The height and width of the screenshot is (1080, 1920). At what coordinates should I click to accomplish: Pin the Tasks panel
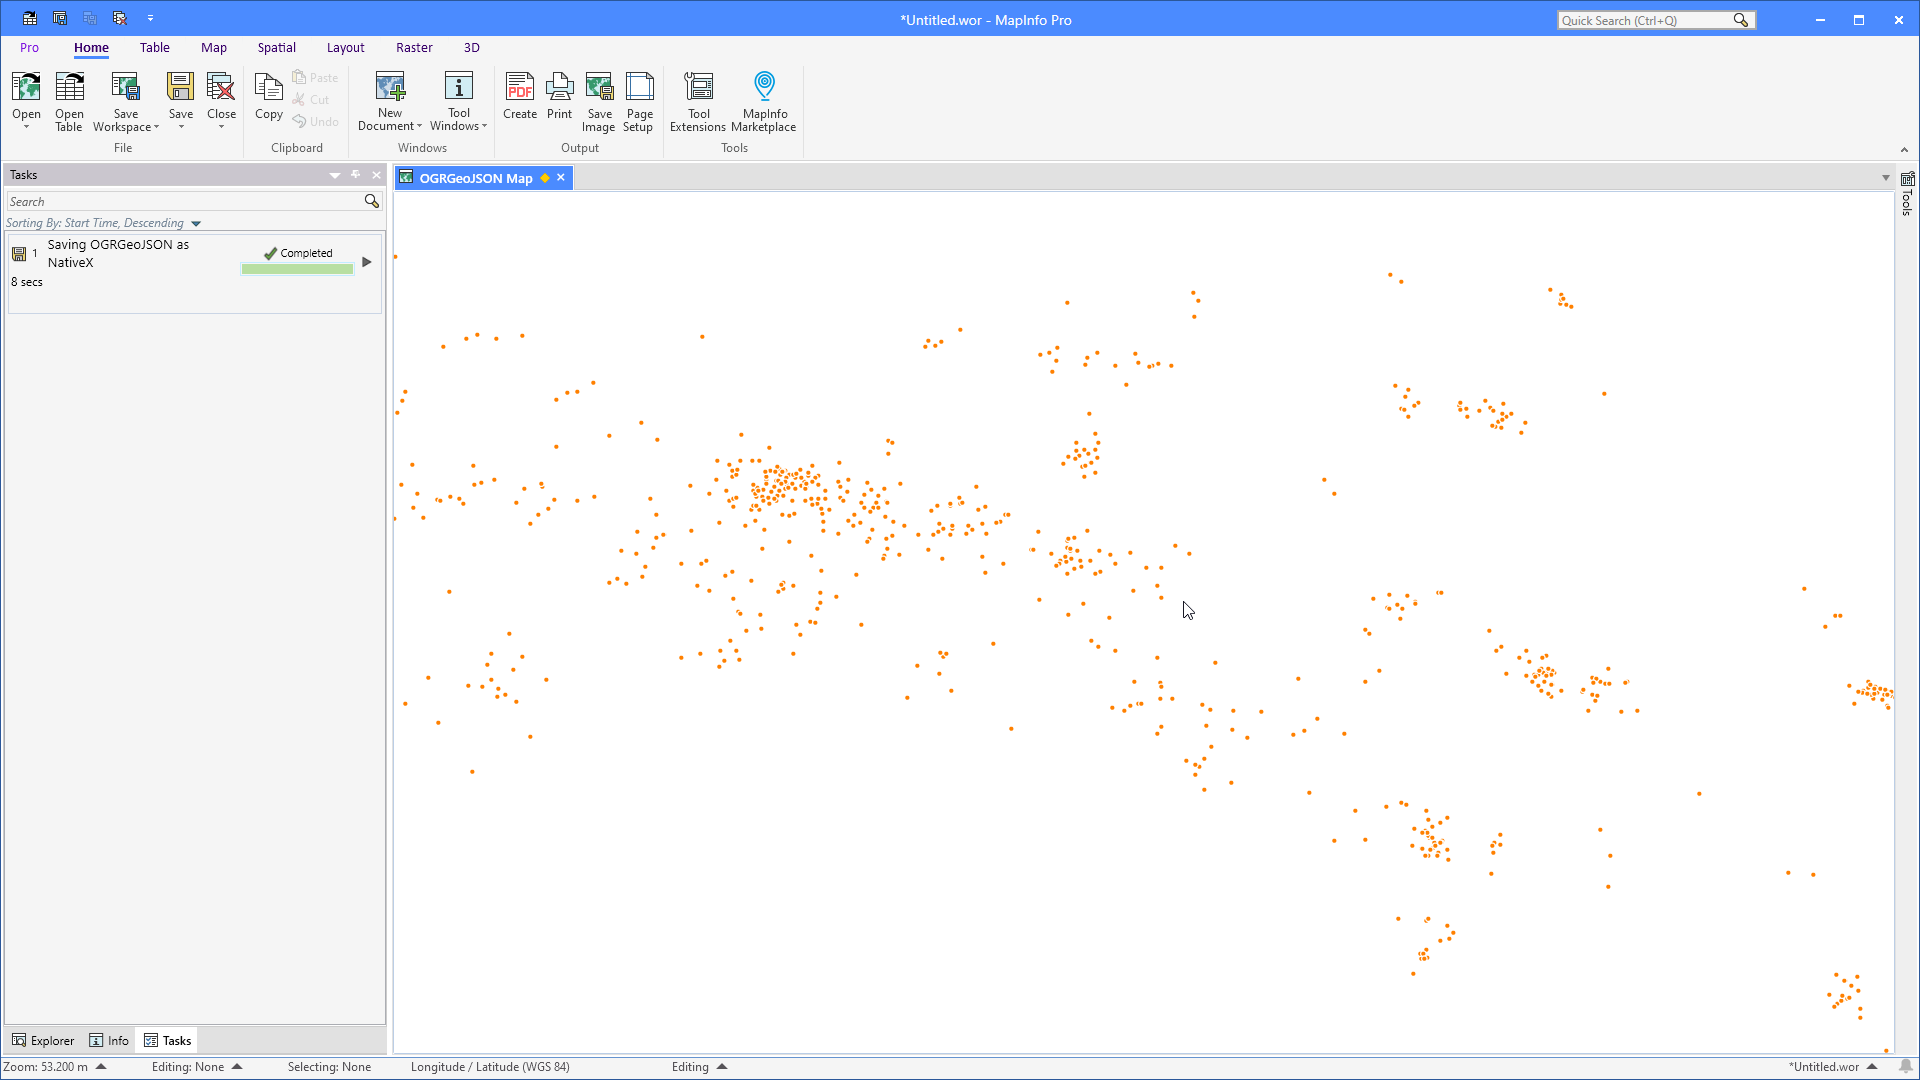point(356,174)
